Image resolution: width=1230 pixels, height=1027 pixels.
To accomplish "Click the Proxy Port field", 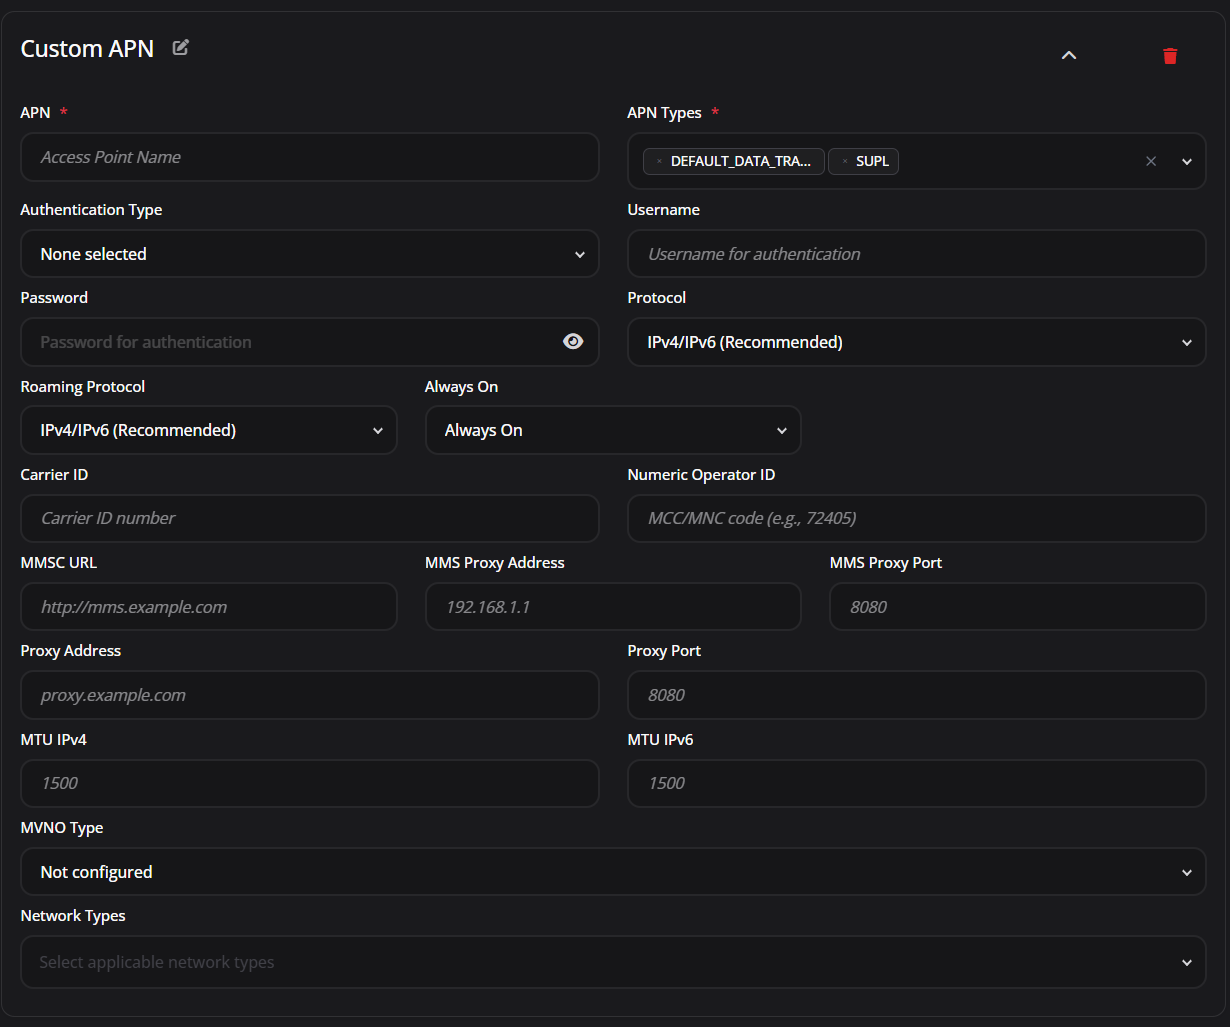I will (x=916, y=695).
